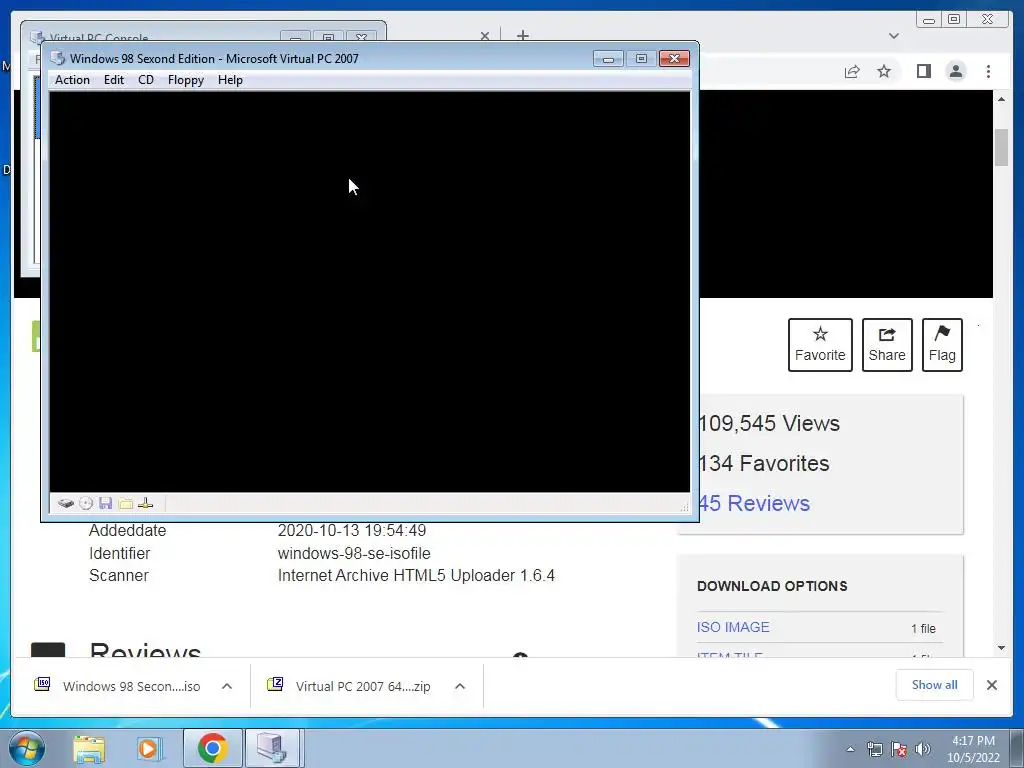Click the DOWNLOAD OPTIONS heading

pos(772,586)
